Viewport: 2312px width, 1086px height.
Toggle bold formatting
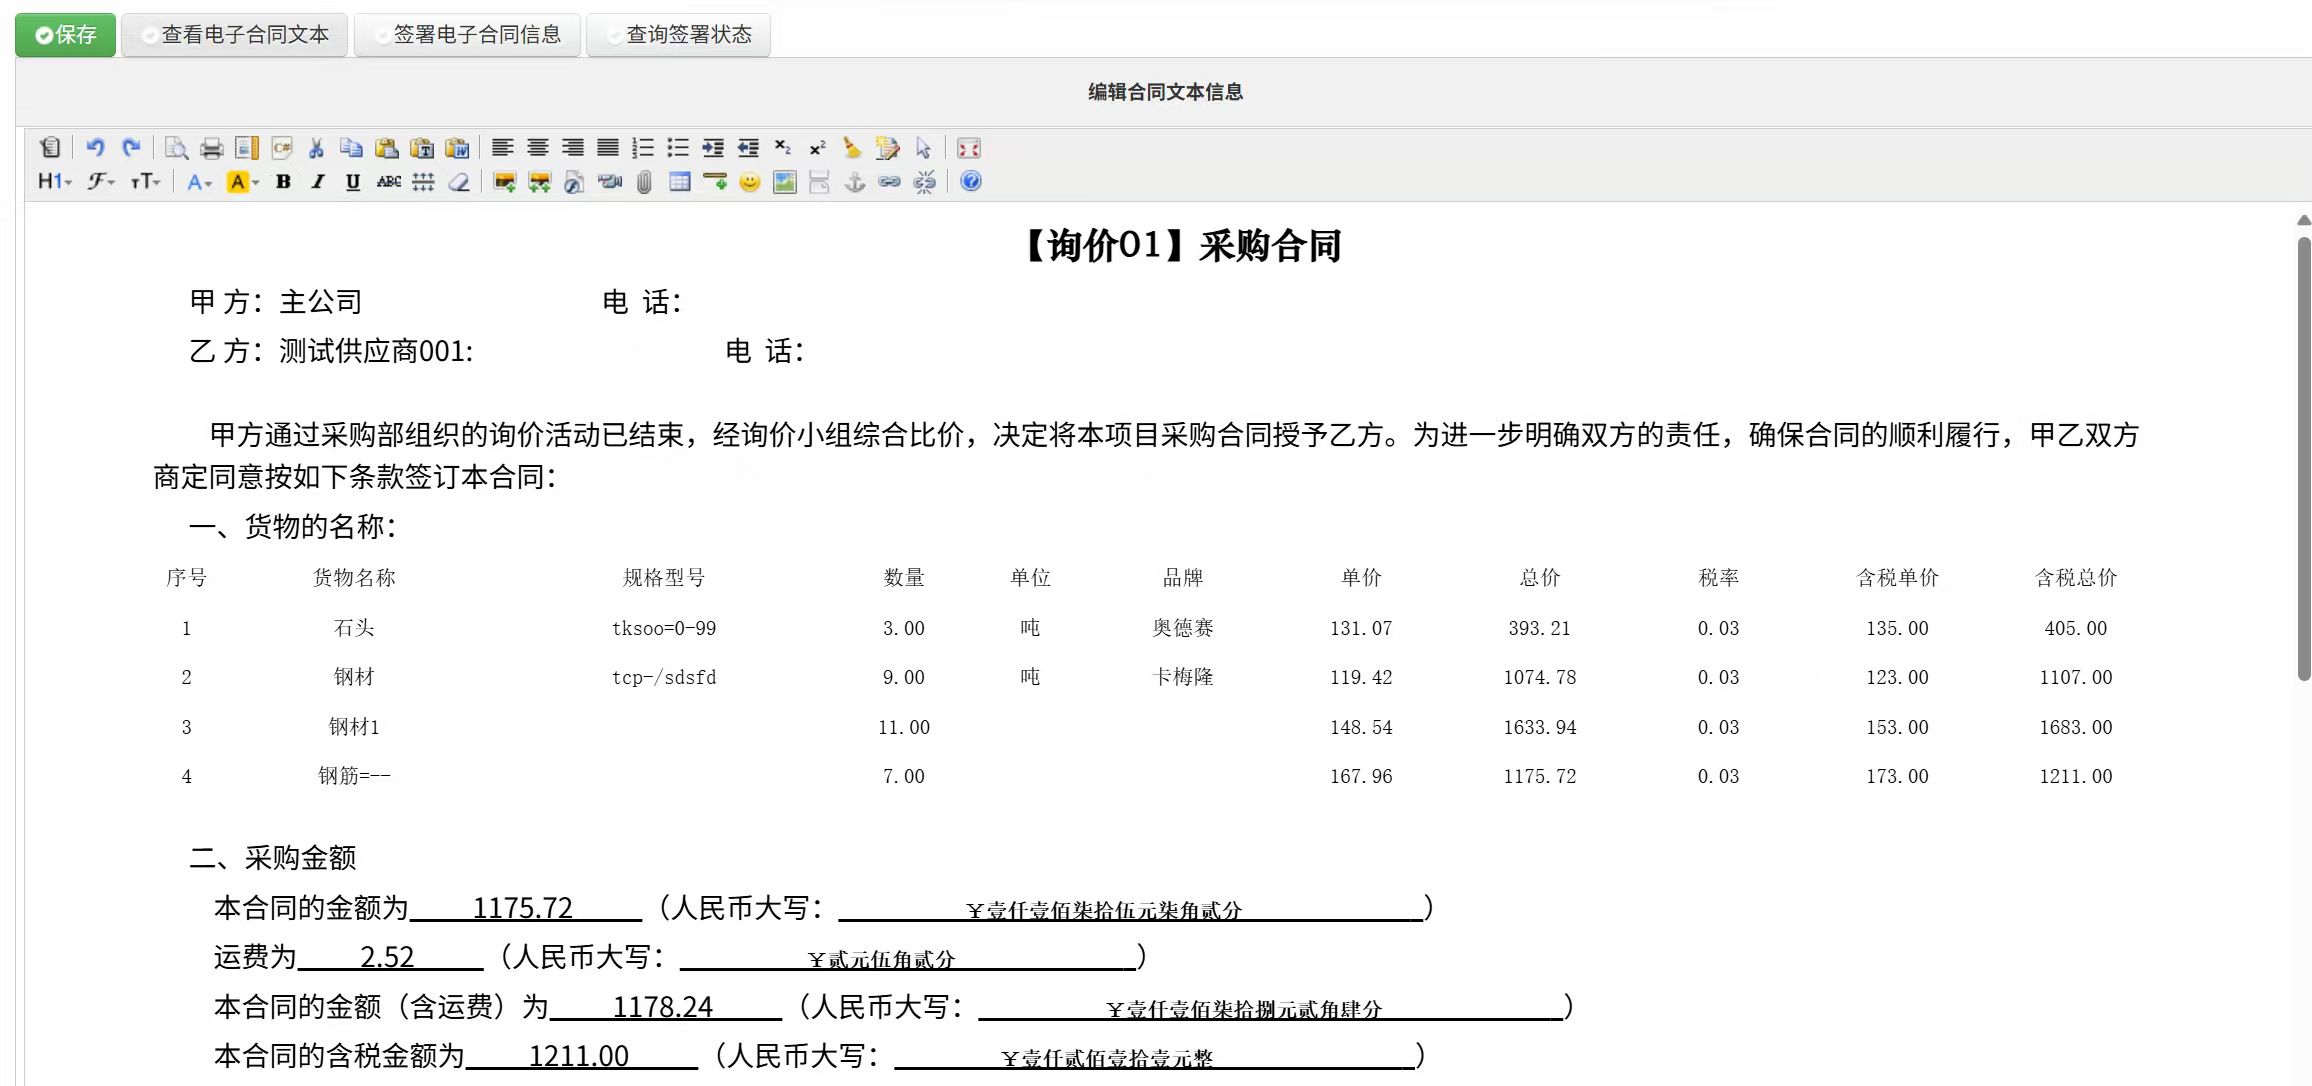tap(283, 181)
